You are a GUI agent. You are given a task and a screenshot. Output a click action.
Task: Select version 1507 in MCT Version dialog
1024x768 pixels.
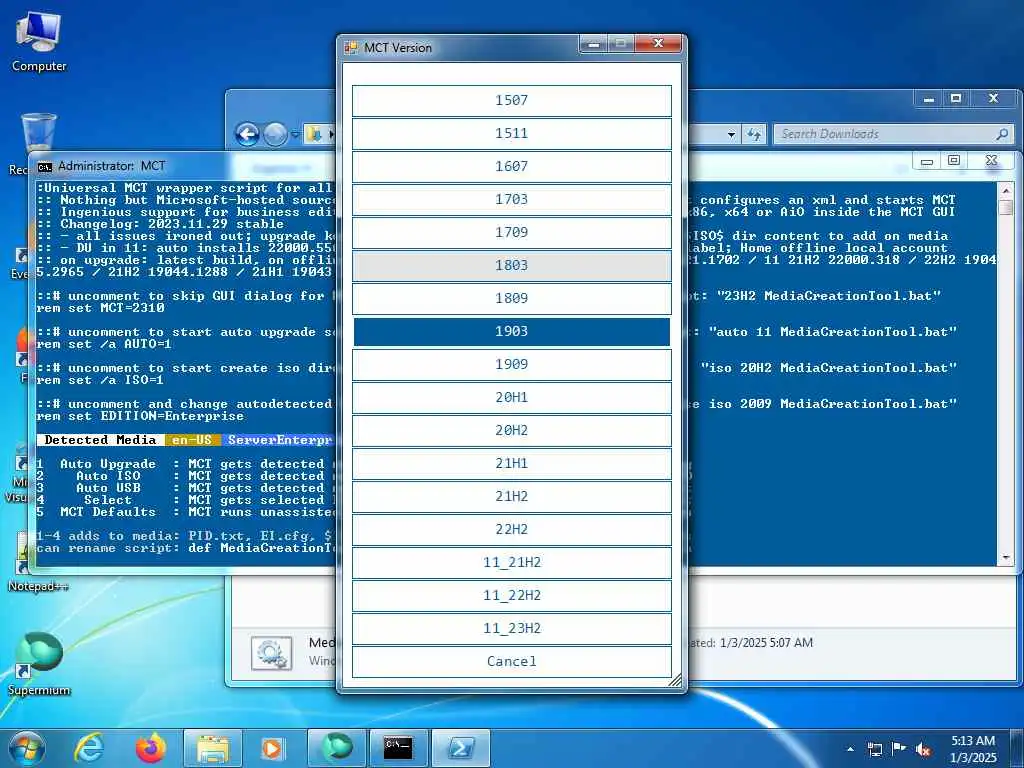(511, 101)
